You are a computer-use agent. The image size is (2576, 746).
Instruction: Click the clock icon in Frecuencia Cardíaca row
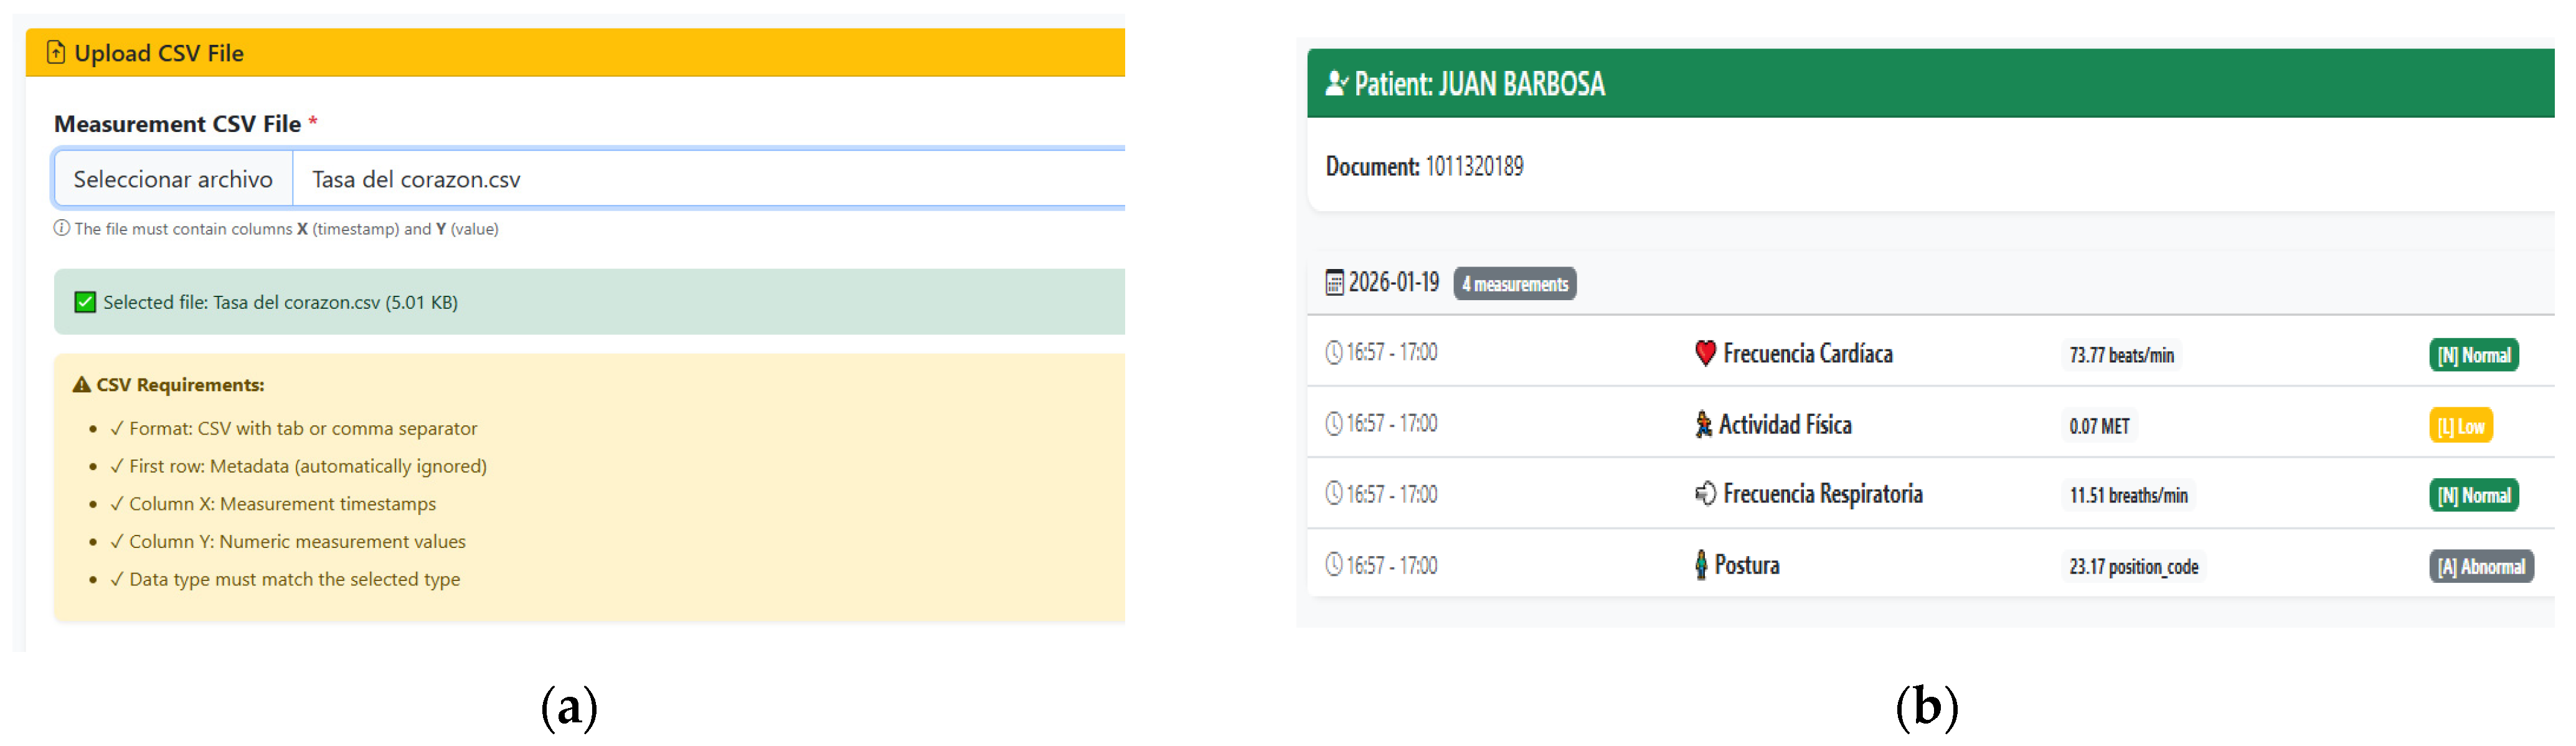1333,353
